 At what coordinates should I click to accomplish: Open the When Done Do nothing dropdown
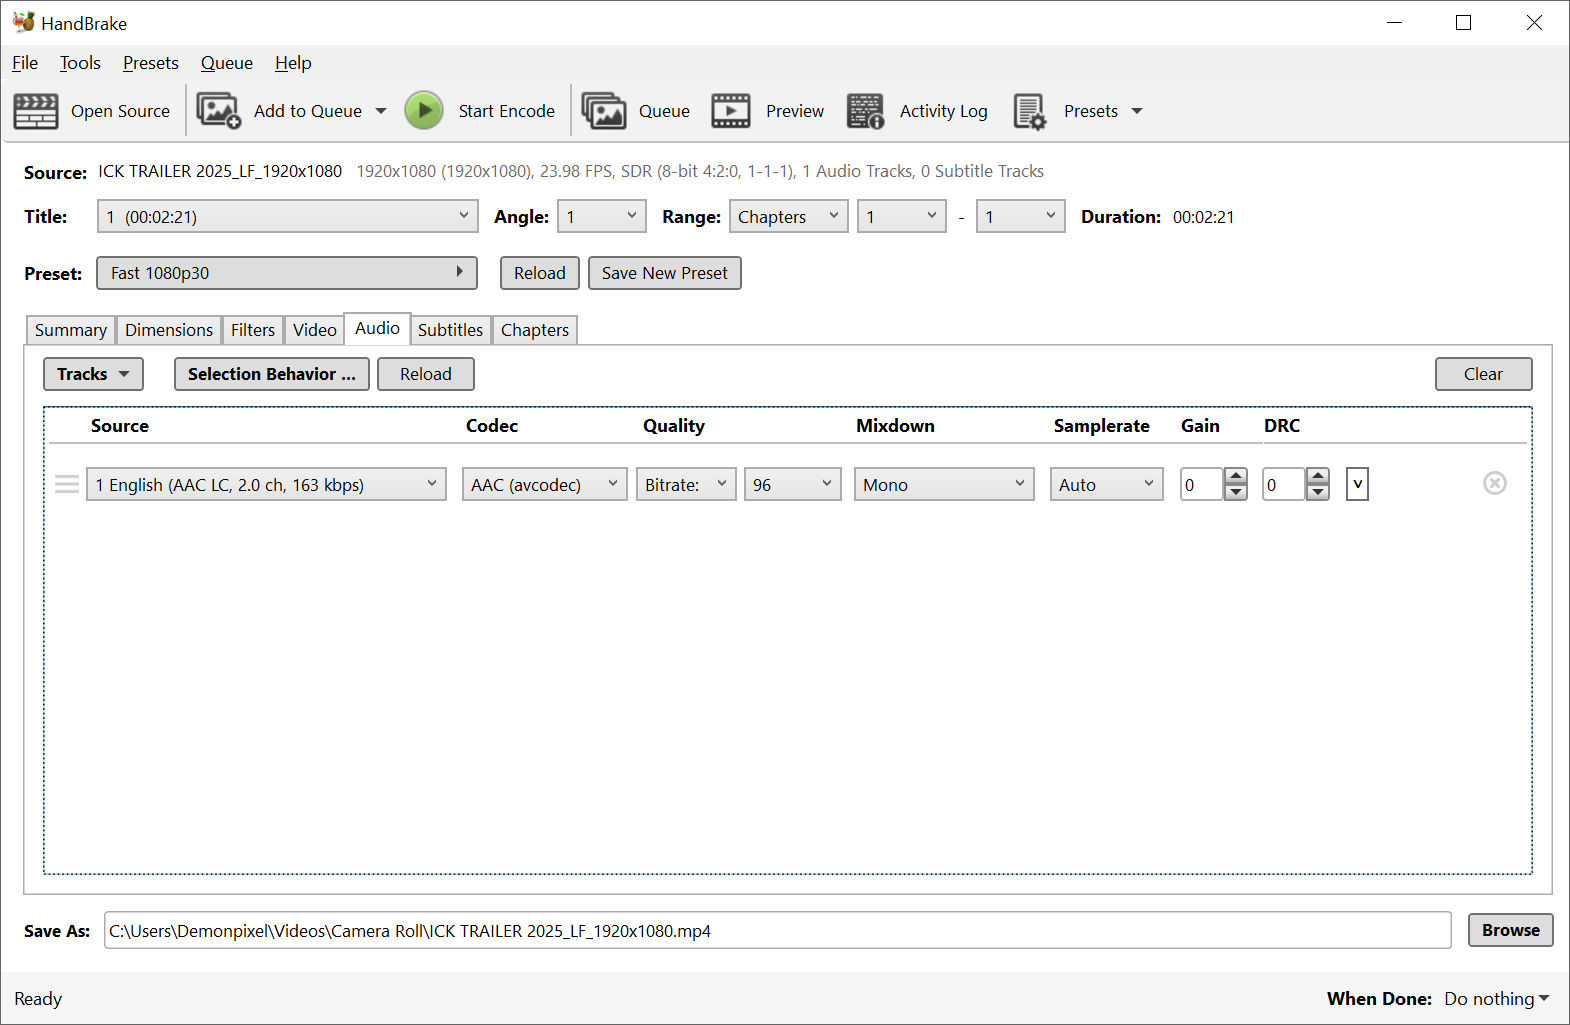click(x=1497, y=999)
